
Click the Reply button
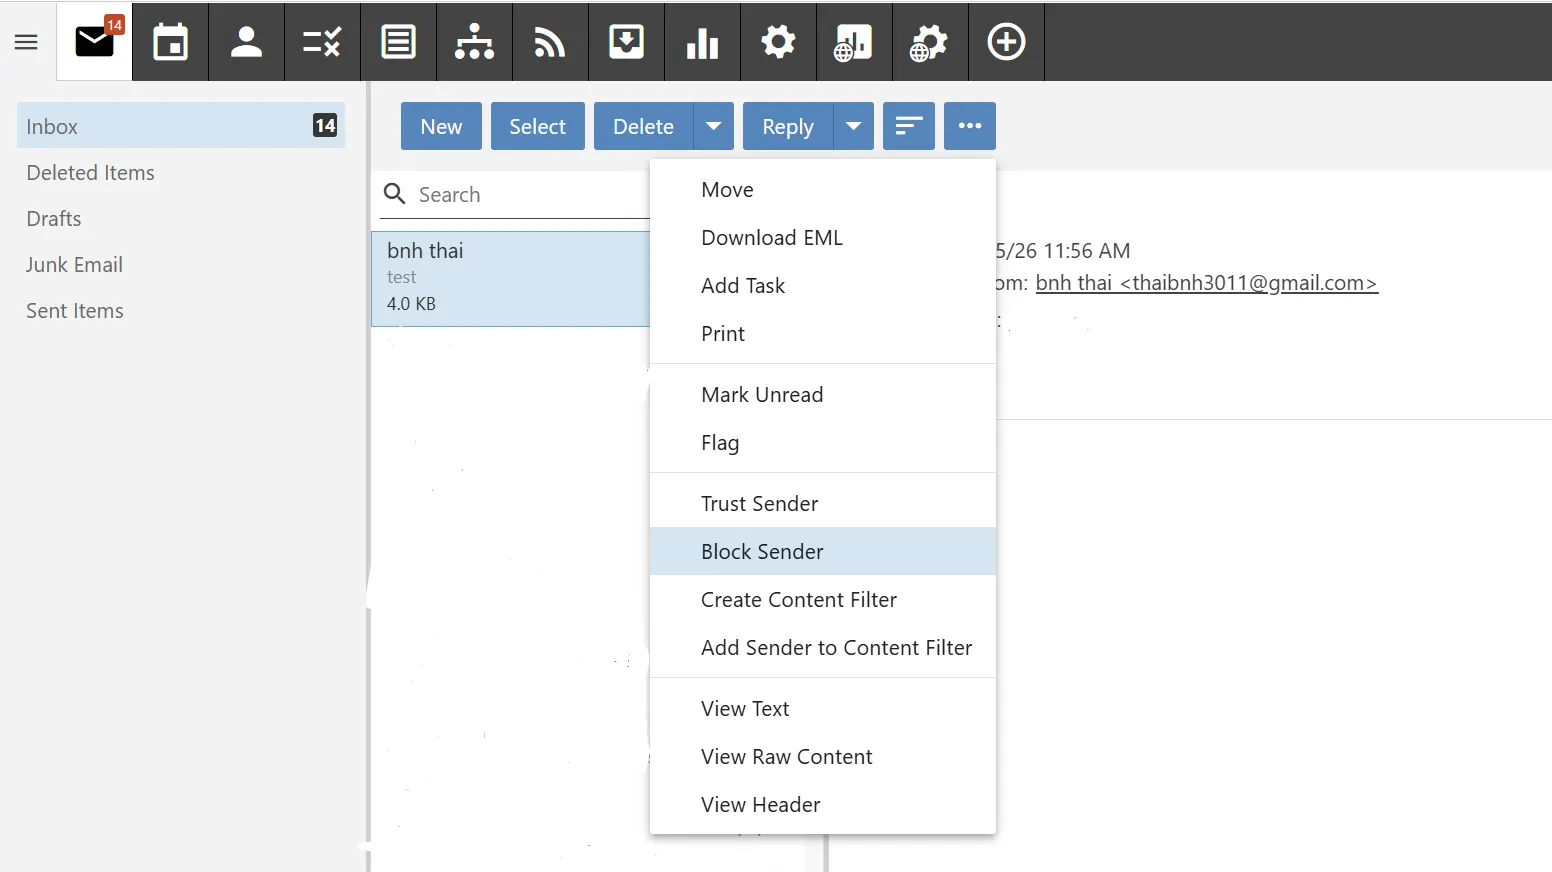coord(788,126)
